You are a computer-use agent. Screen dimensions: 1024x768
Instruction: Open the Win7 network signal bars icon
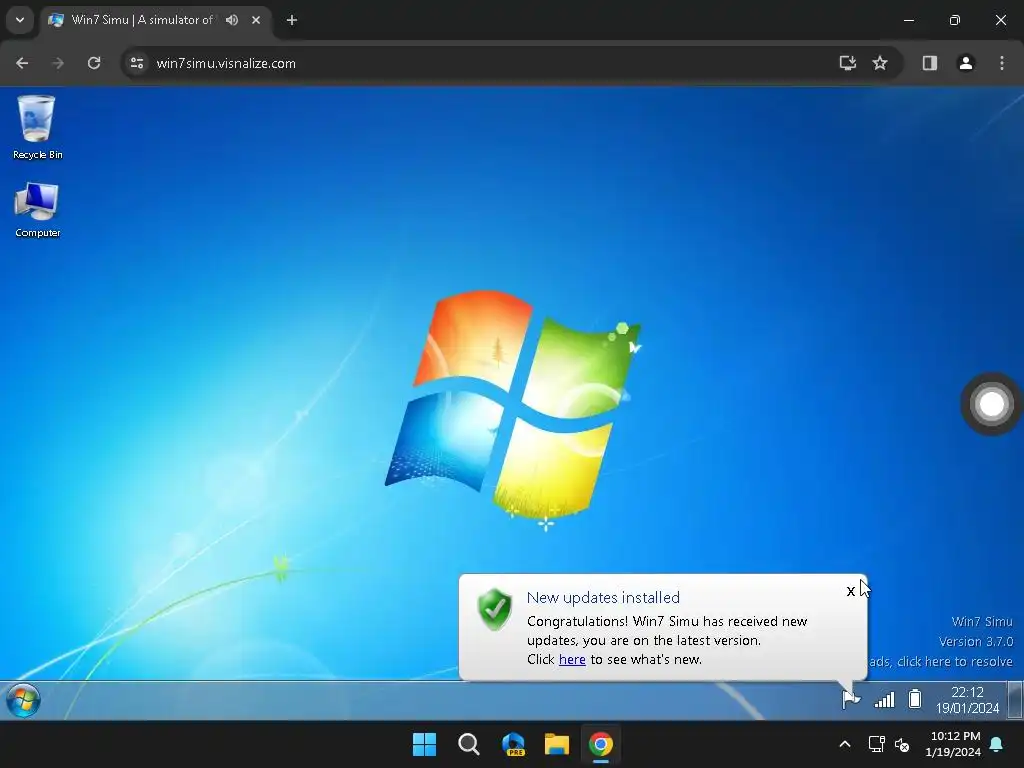tap(884, 700)
